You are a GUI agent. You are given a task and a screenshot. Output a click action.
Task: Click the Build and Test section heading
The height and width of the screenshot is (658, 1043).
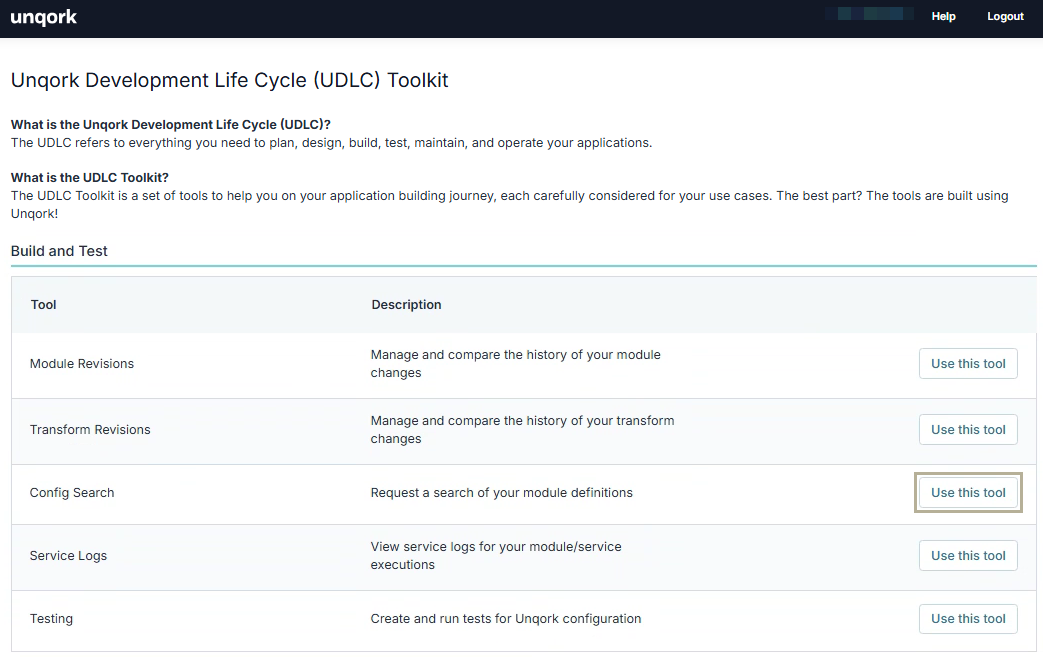click(x=58, y=251)
